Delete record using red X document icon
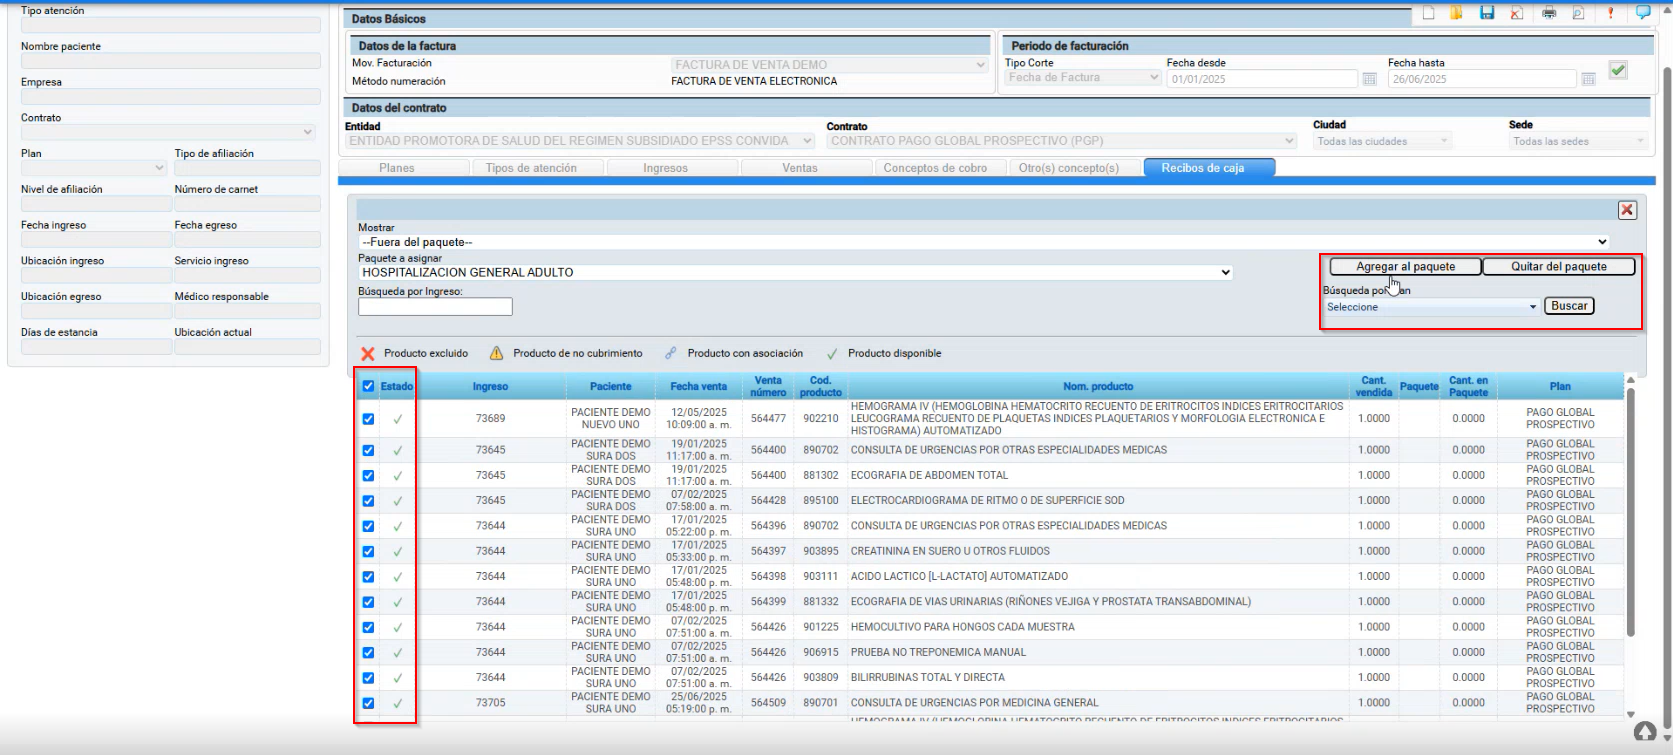 [1517, 13]
